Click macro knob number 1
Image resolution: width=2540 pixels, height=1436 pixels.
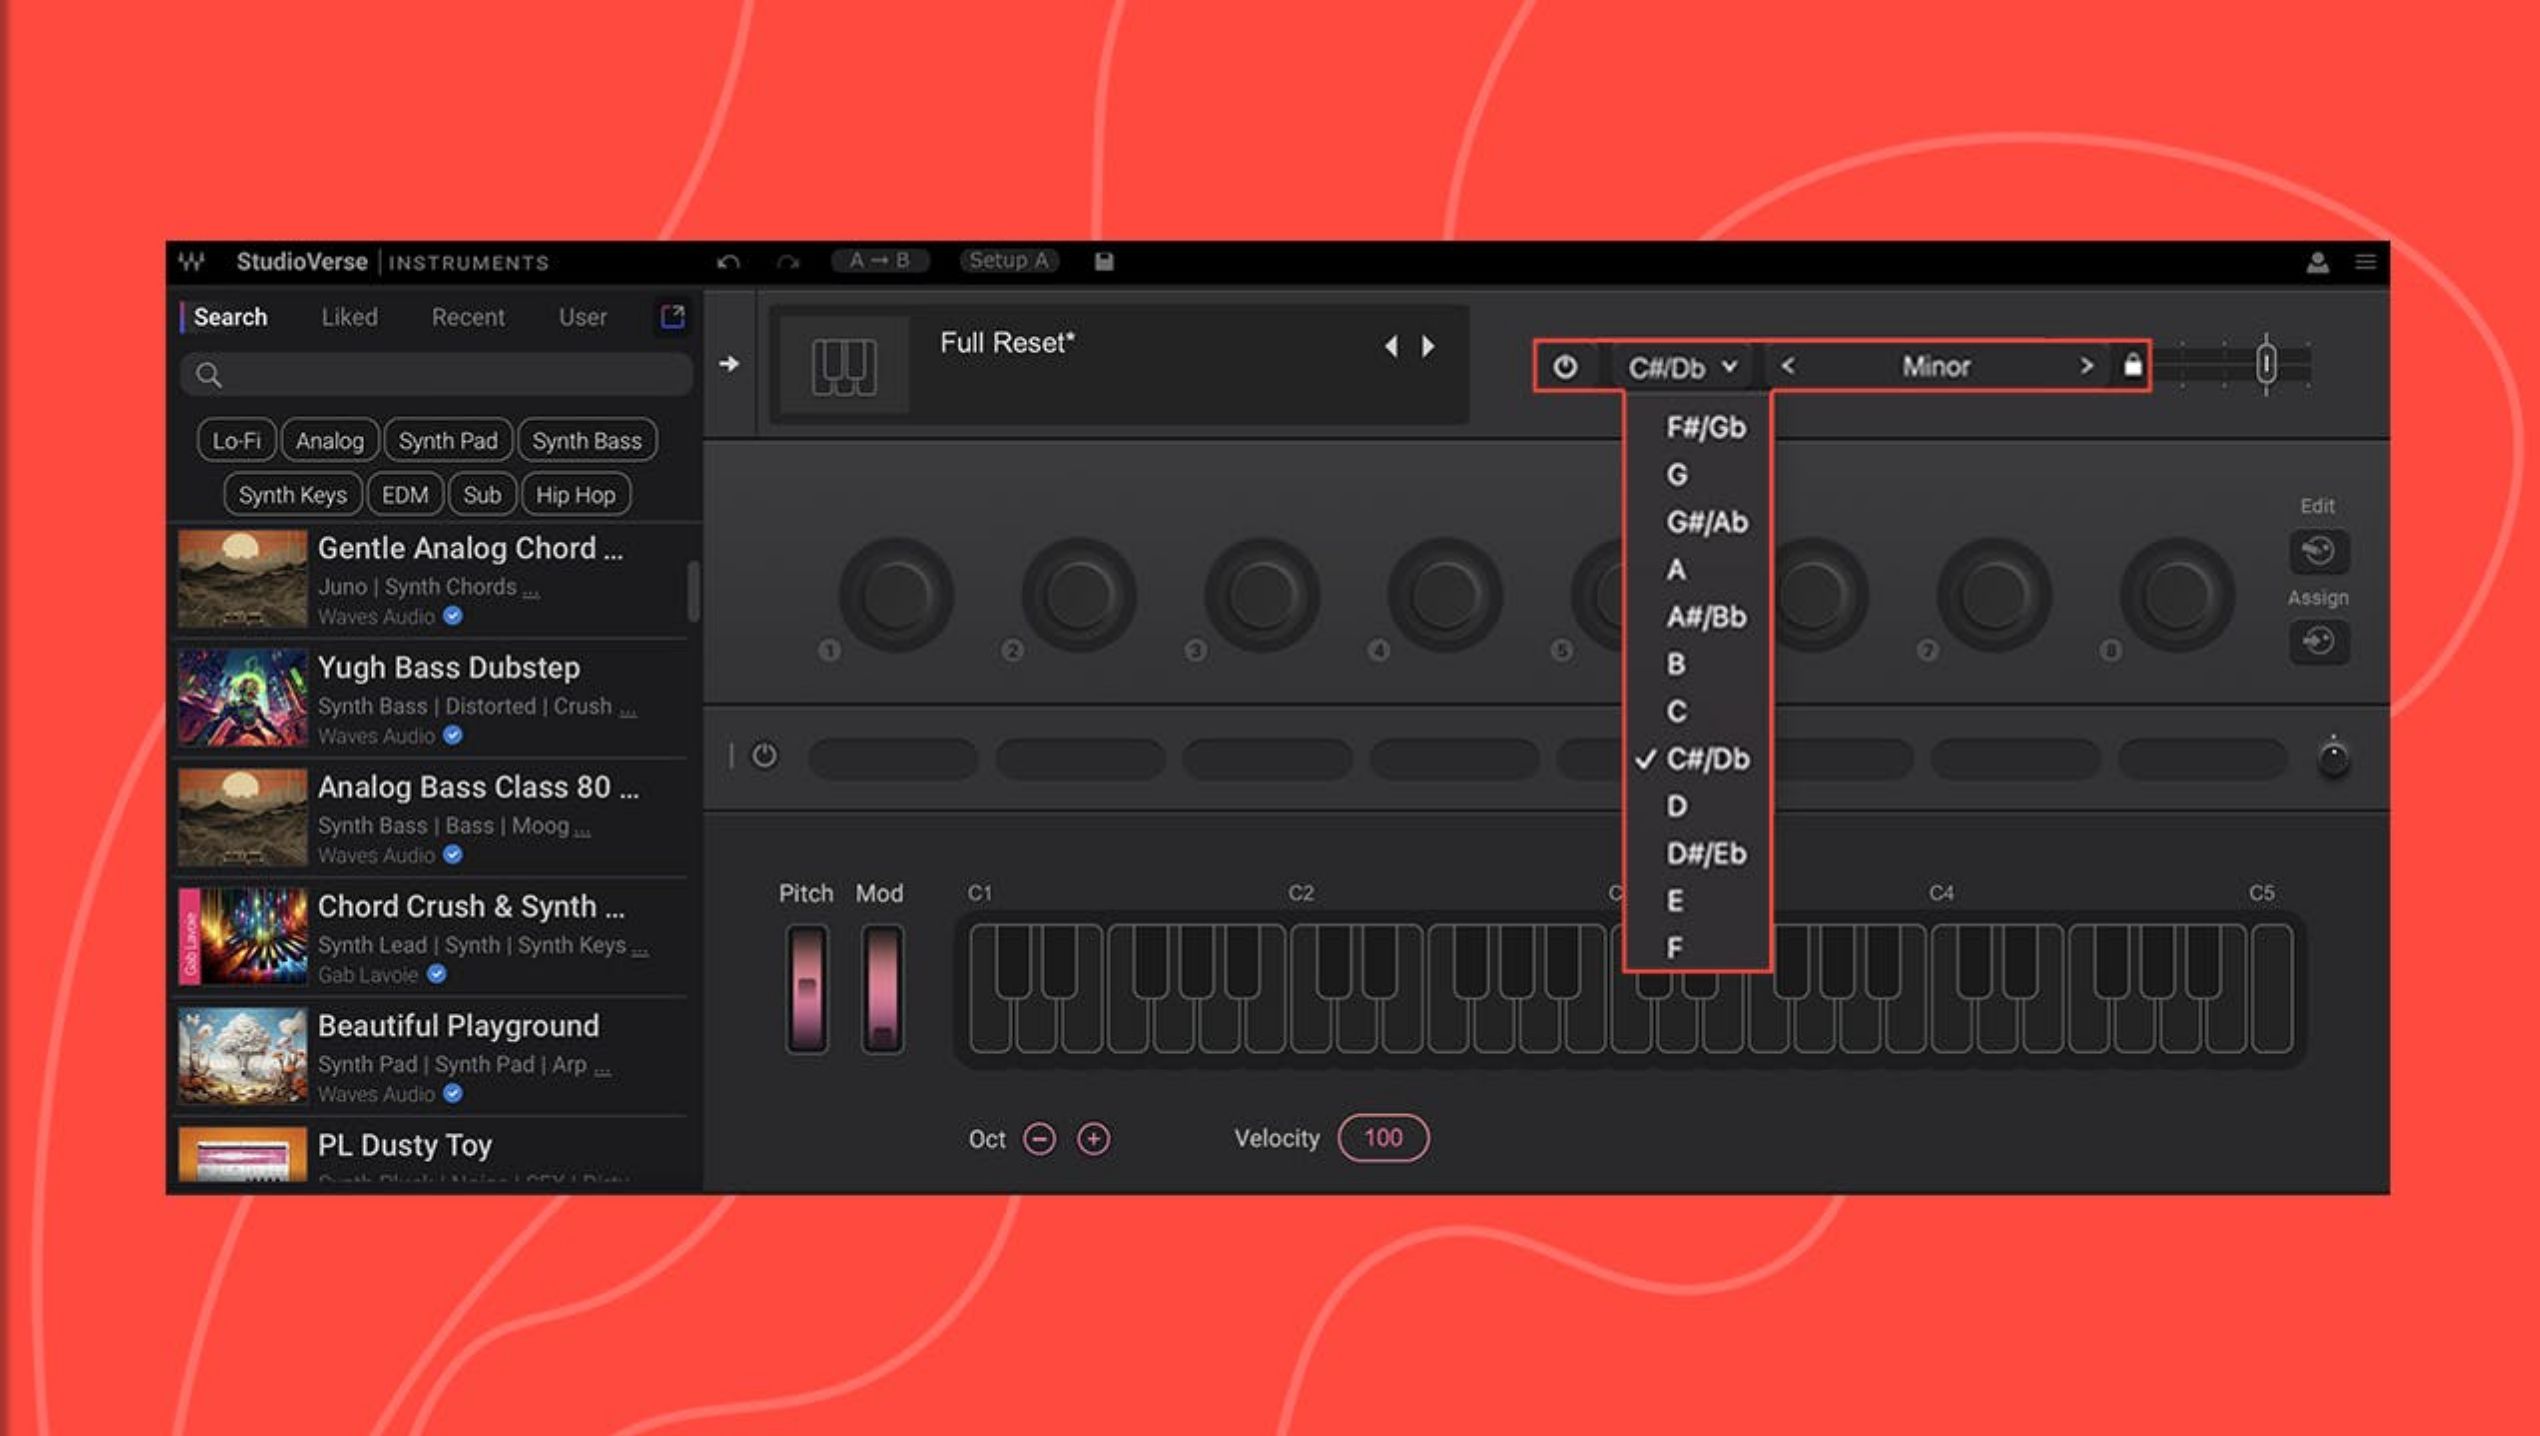895,594
